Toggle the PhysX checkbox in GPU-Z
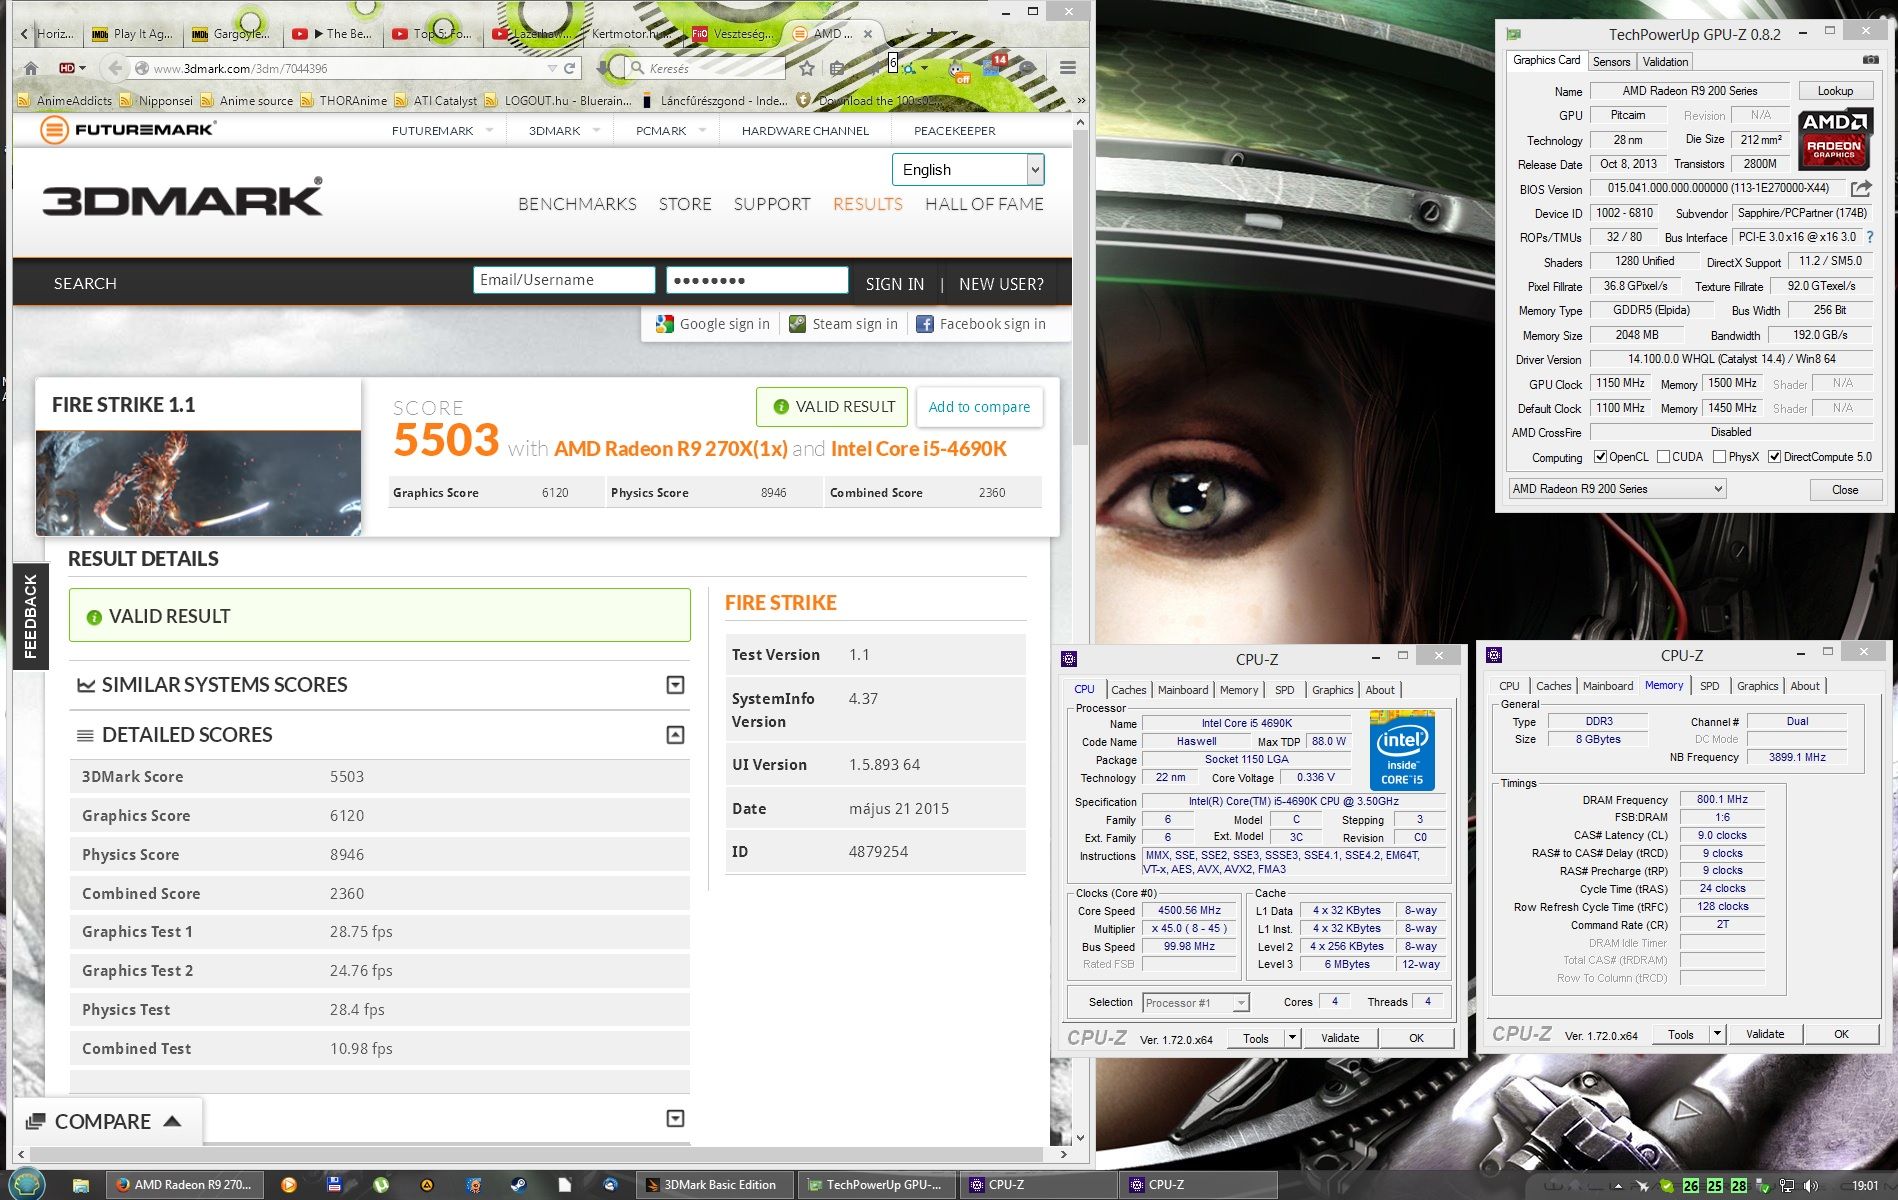The height and width of the screenshot is (1200, 1898). pos(1719,457)
